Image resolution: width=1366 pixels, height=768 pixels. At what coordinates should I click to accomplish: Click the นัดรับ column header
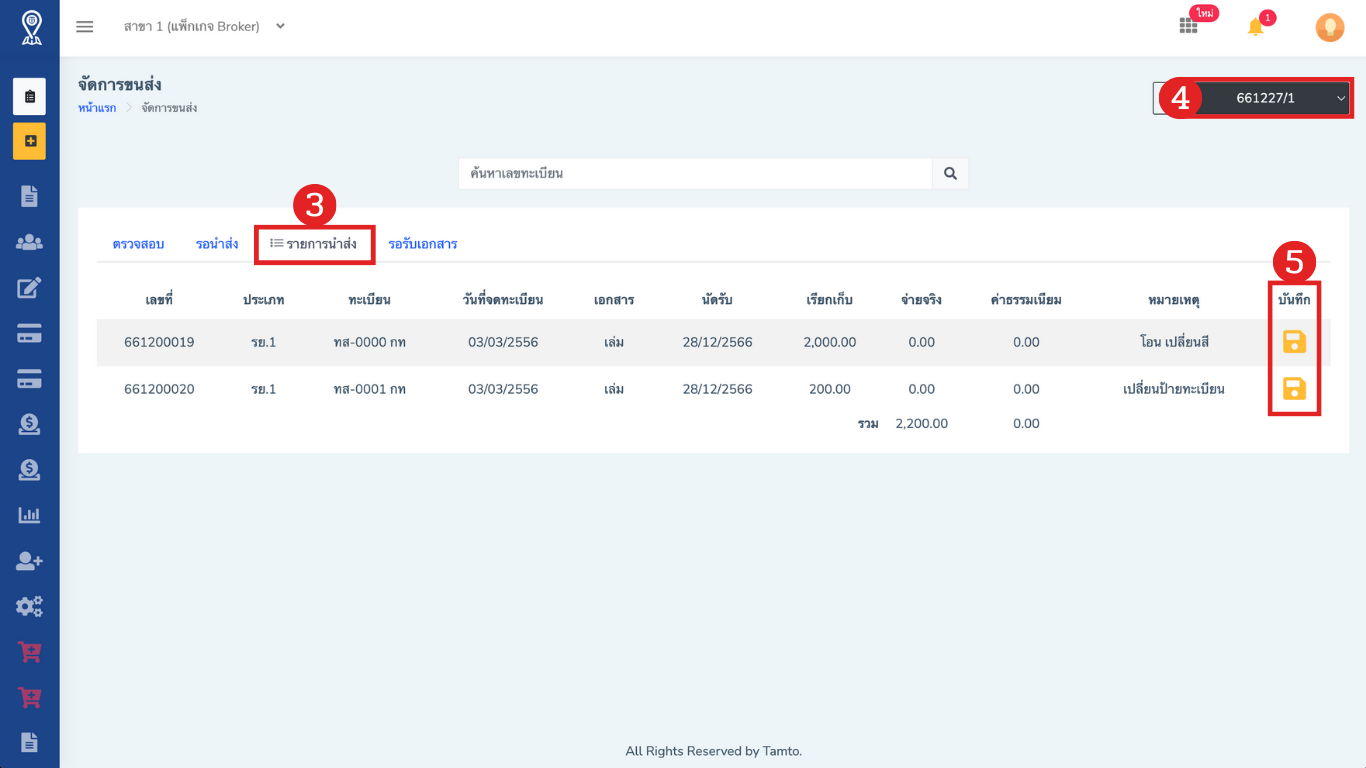[x=718, y=300]
